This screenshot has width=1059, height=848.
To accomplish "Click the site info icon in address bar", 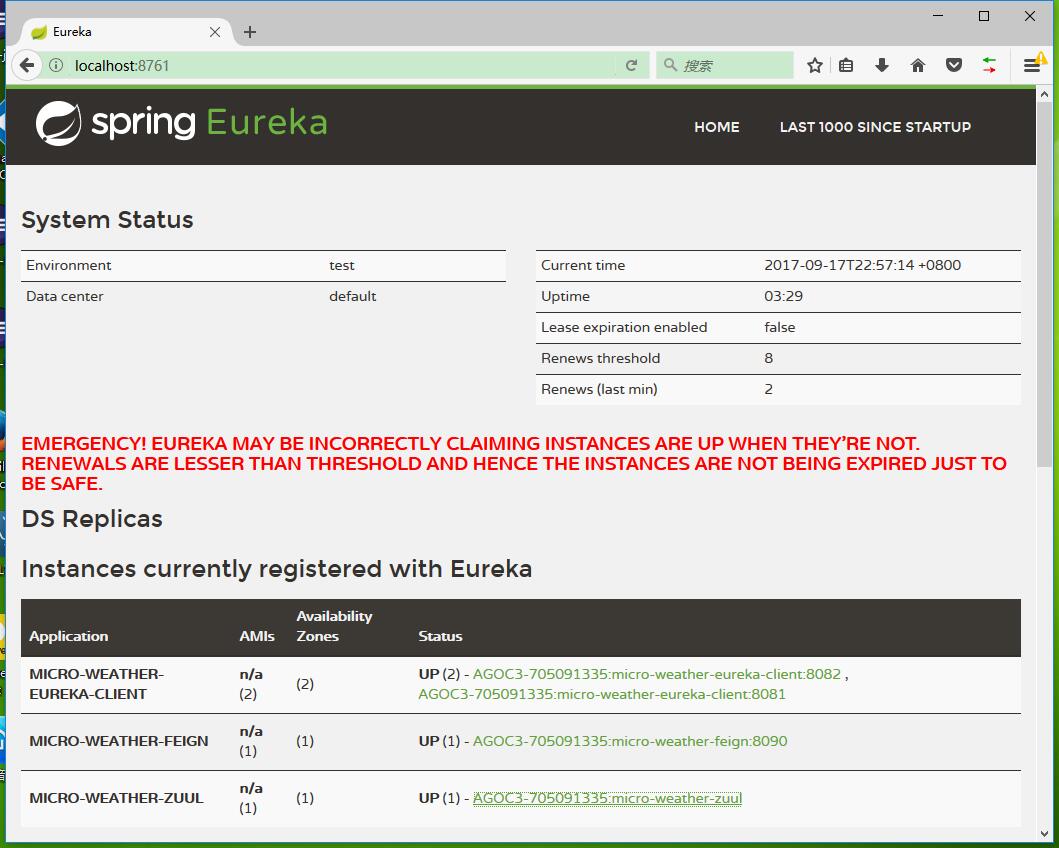I will coord(56,66).
